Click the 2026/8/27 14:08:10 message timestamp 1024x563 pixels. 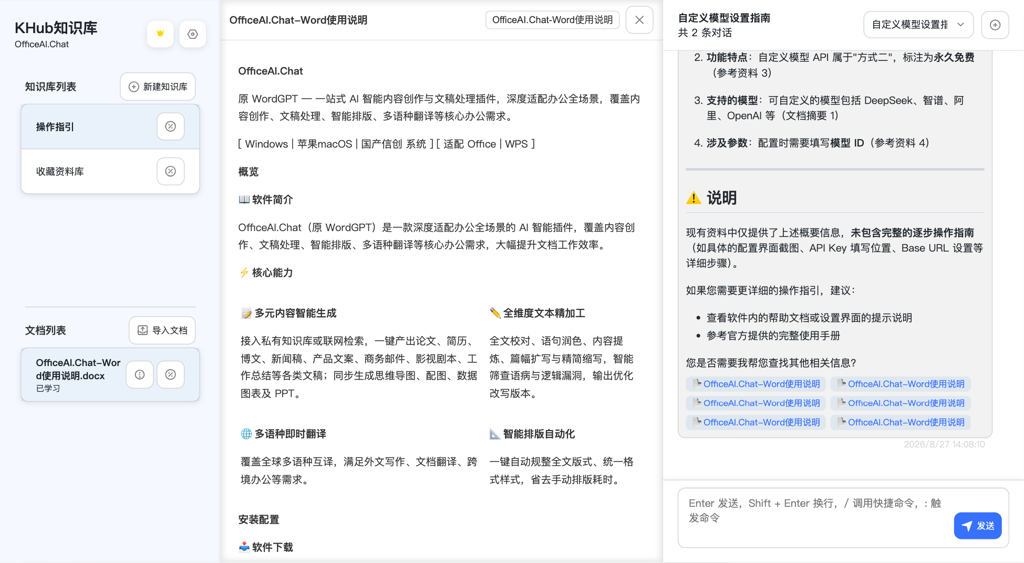point(944,445)
